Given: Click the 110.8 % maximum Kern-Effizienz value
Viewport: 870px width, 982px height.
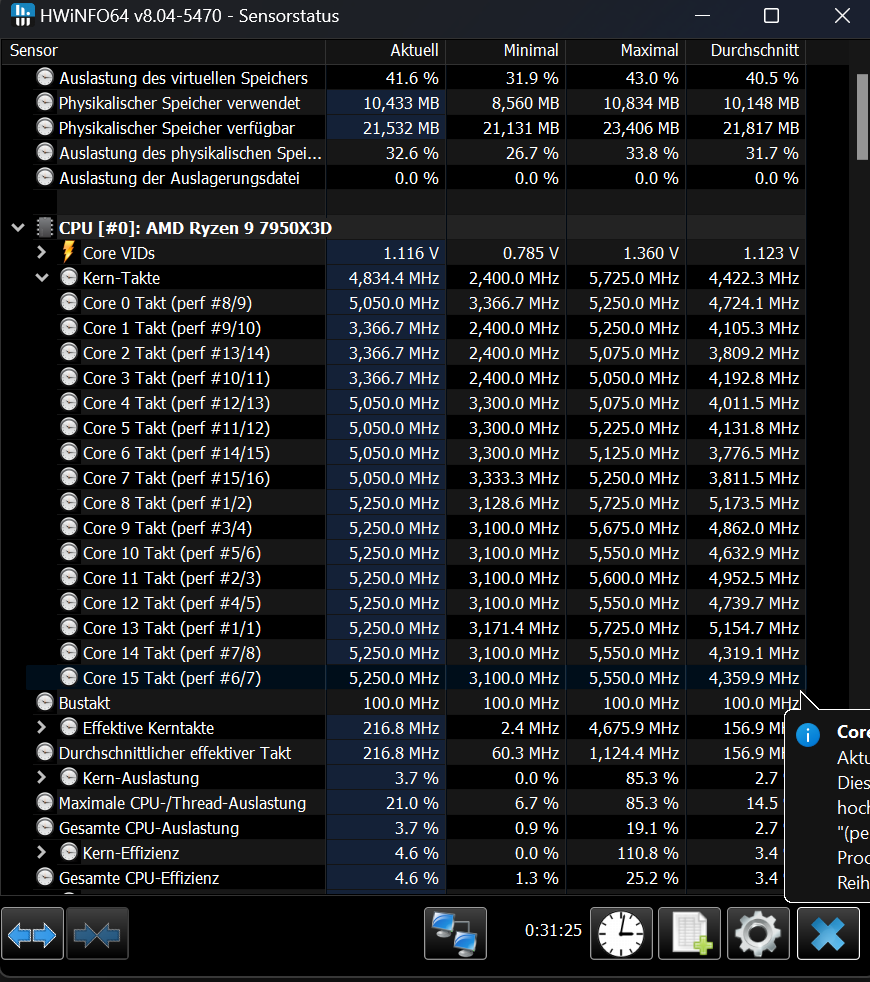Looking at the screenshot, I should coord(648,853).
